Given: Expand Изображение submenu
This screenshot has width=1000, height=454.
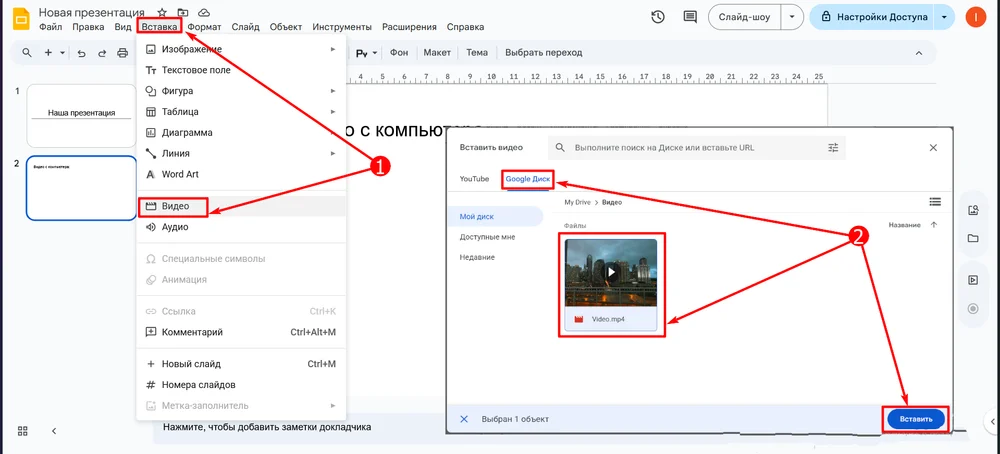Looking at the screenshot, I should (x=333, y=49).
